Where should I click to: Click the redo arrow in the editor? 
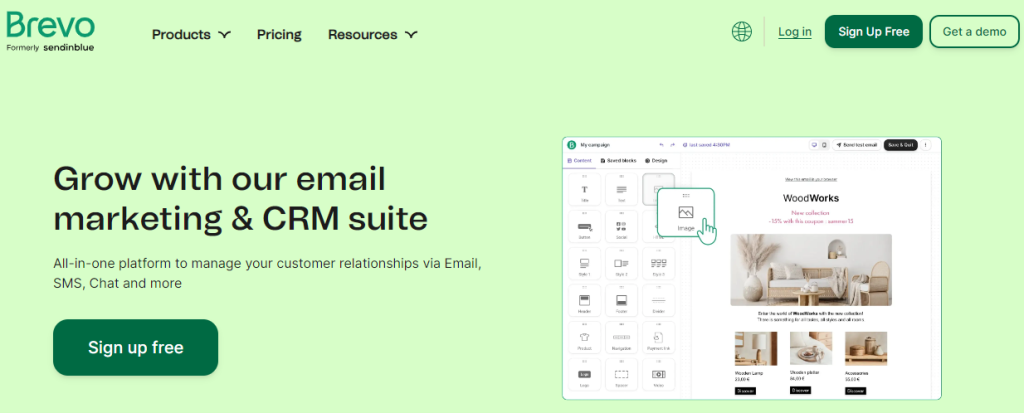(x=673, y=145)
